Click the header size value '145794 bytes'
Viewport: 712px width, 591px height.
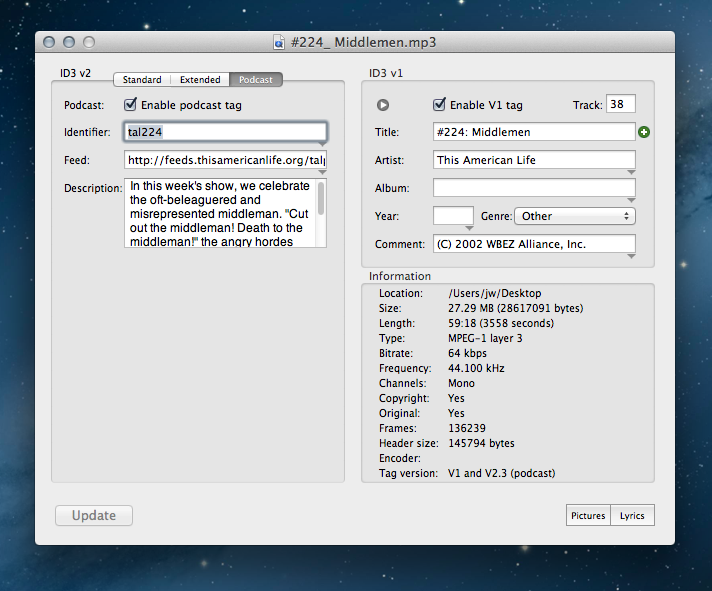(x=481, y=443)
